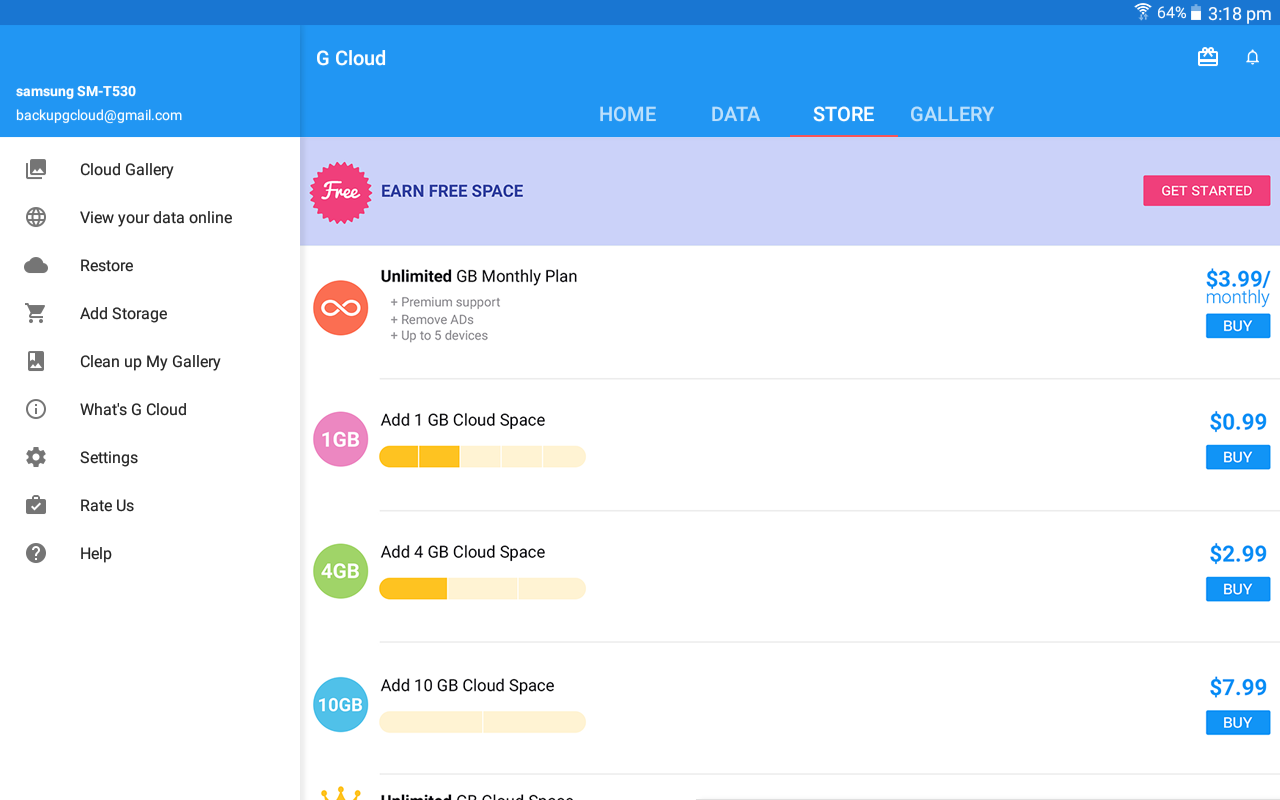Viewport: 1280px width, 800px height.
Task: Tap the 1 GB progress bar
Action: point(482,457)
